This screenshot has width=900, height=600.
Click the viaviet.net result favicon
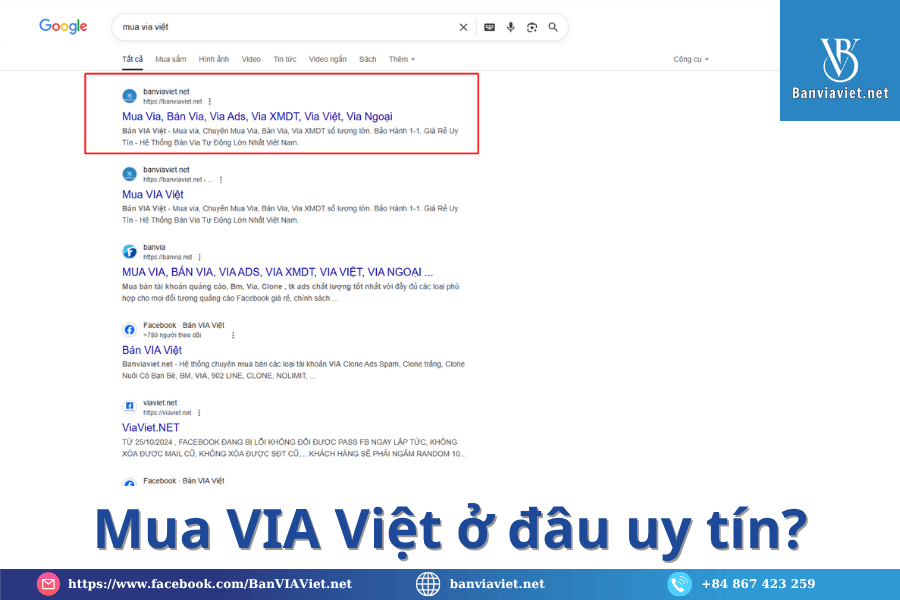coord(130,407)
